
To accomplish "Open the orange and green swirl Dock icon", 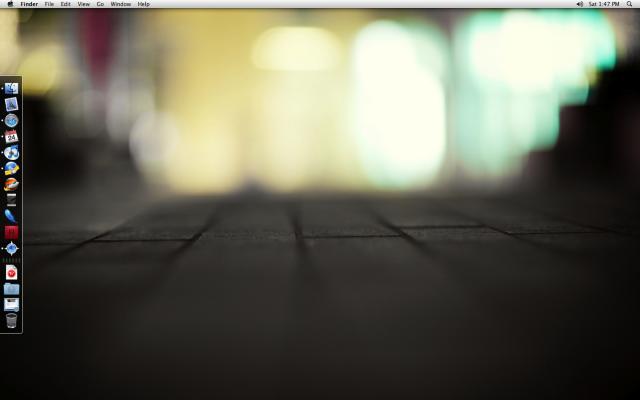I will point(11,184).
